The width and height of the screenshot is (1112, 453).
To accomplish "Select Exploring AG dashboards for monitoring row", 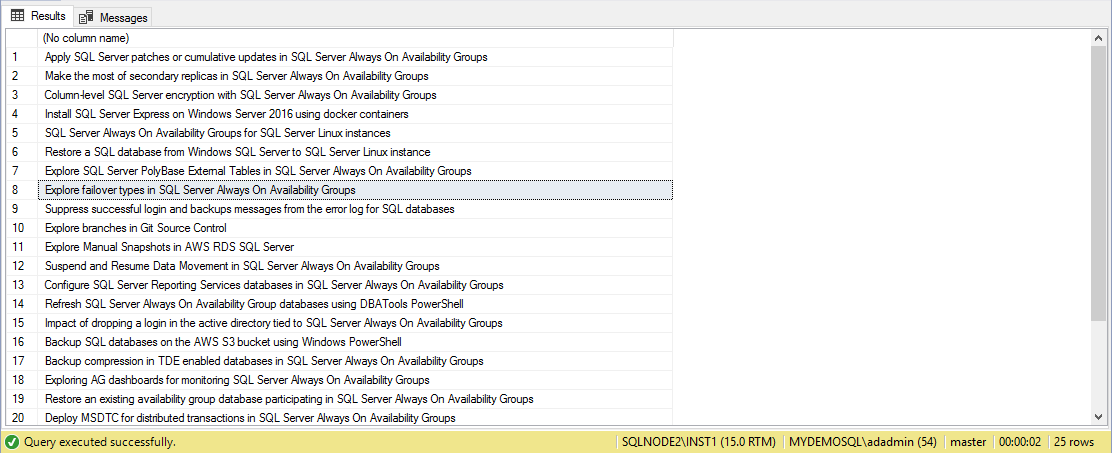I will click(355, 380).
